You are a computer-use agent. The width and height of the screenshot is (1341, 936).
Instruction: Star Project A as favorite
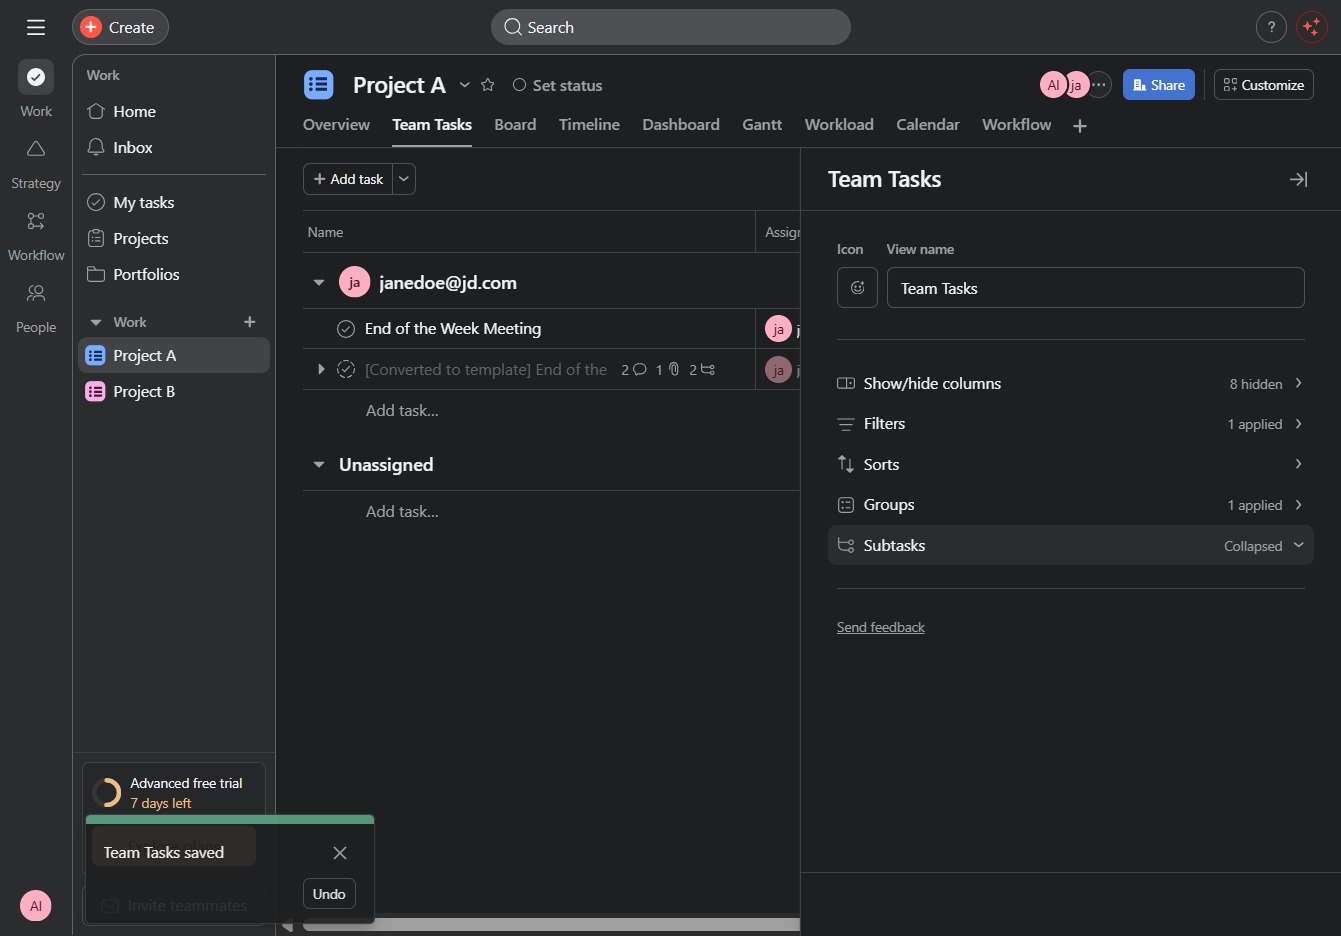[488, 85]
